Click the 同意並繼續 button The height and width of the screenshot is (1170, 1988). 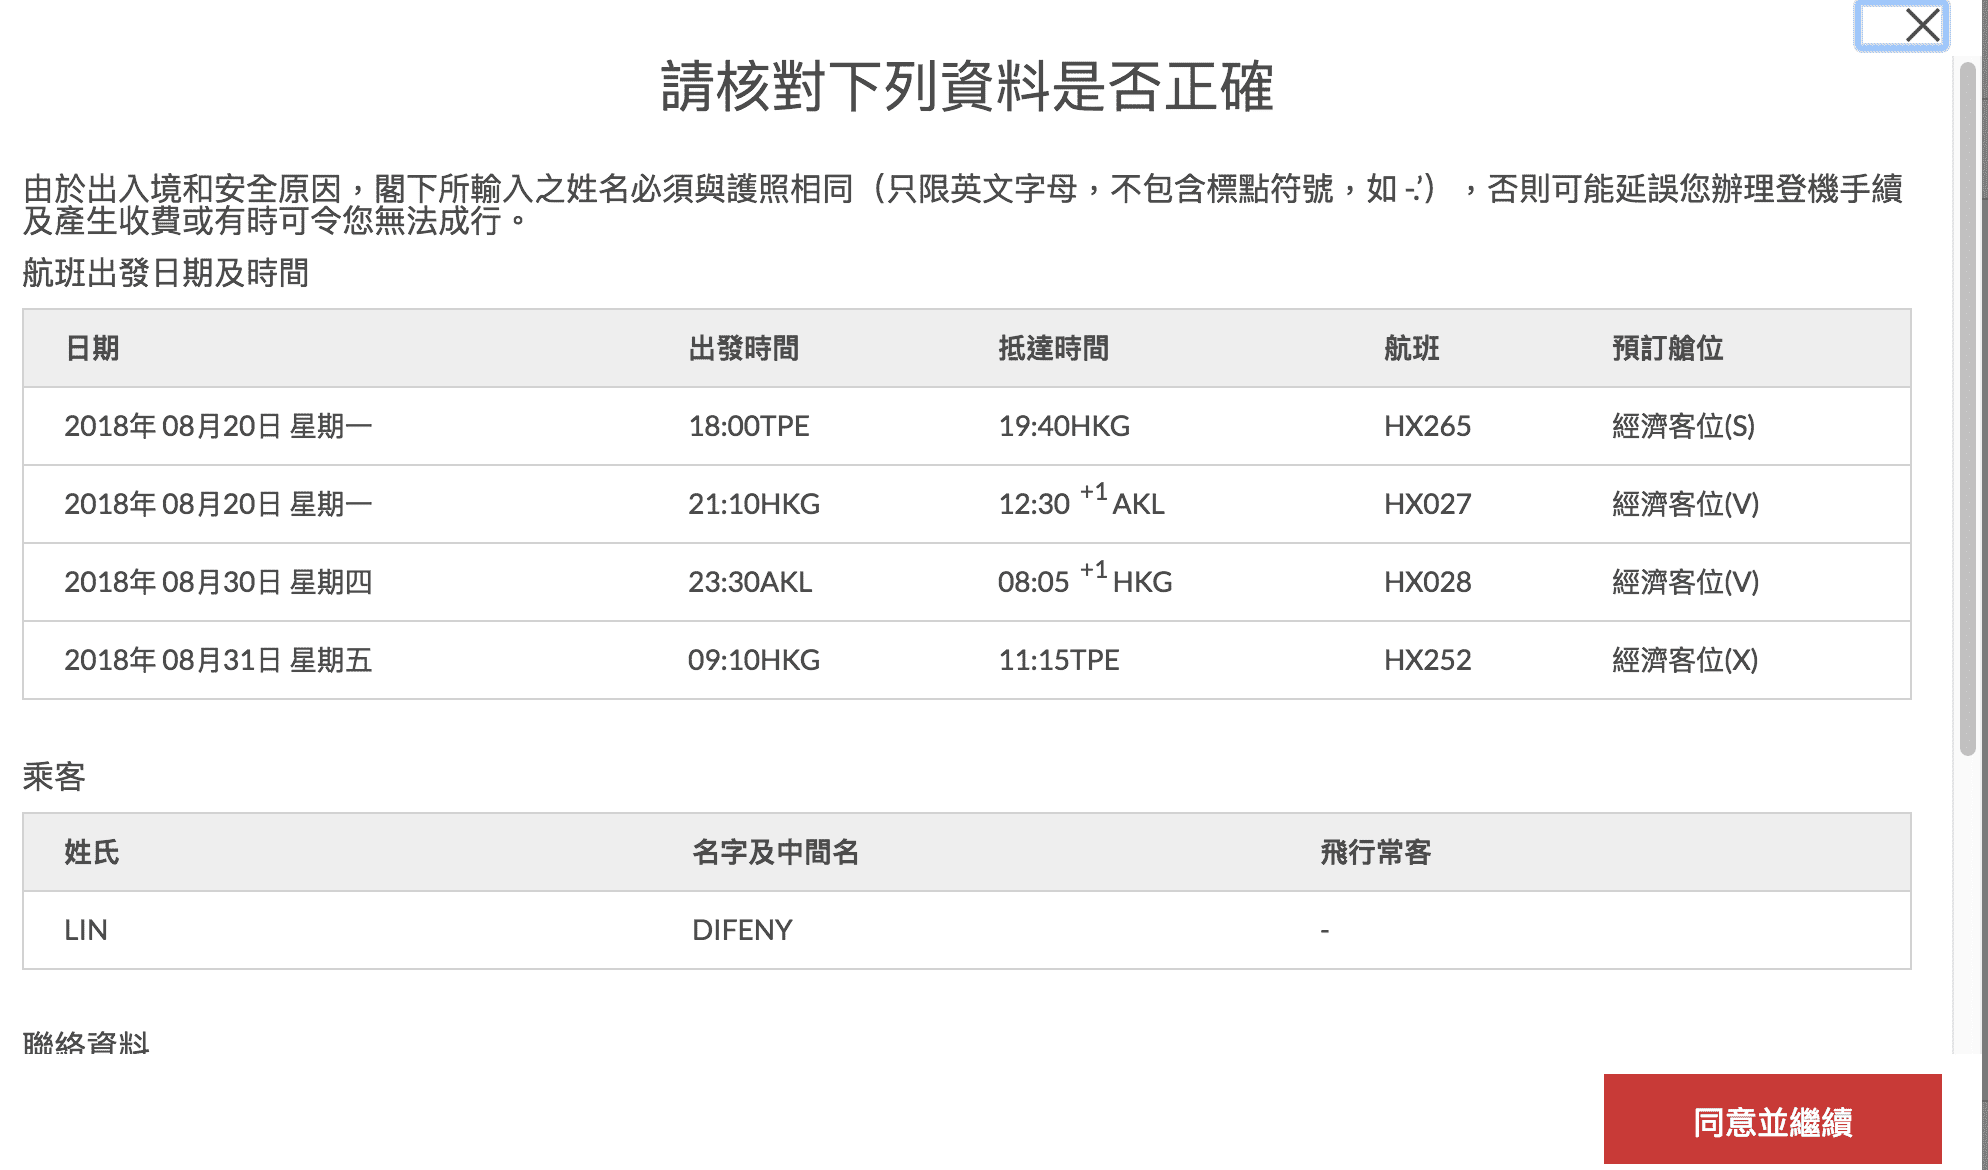(x=1772, y=1121)
